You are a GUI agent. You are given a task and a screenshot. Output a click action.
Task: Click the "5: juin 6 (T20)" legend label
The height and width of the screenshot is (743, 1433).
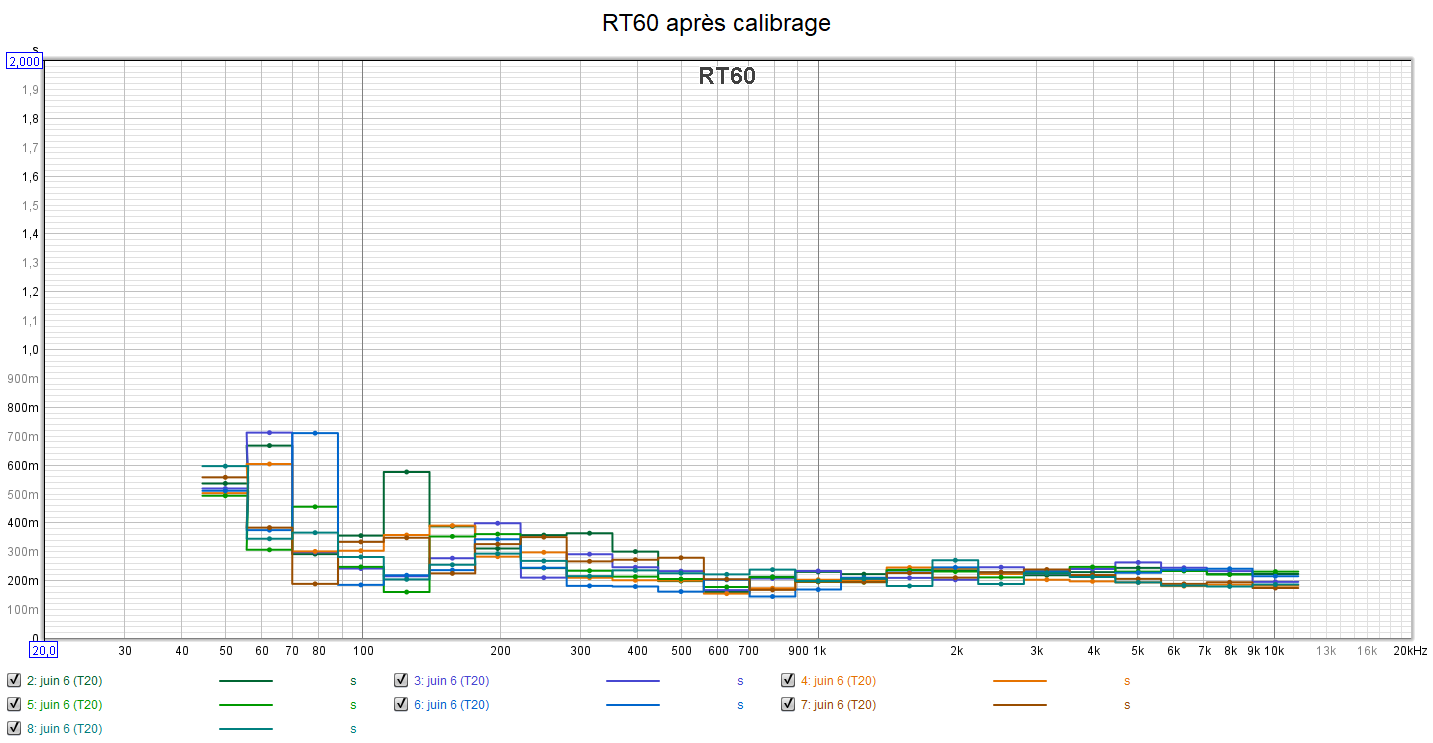click(64, 704)
